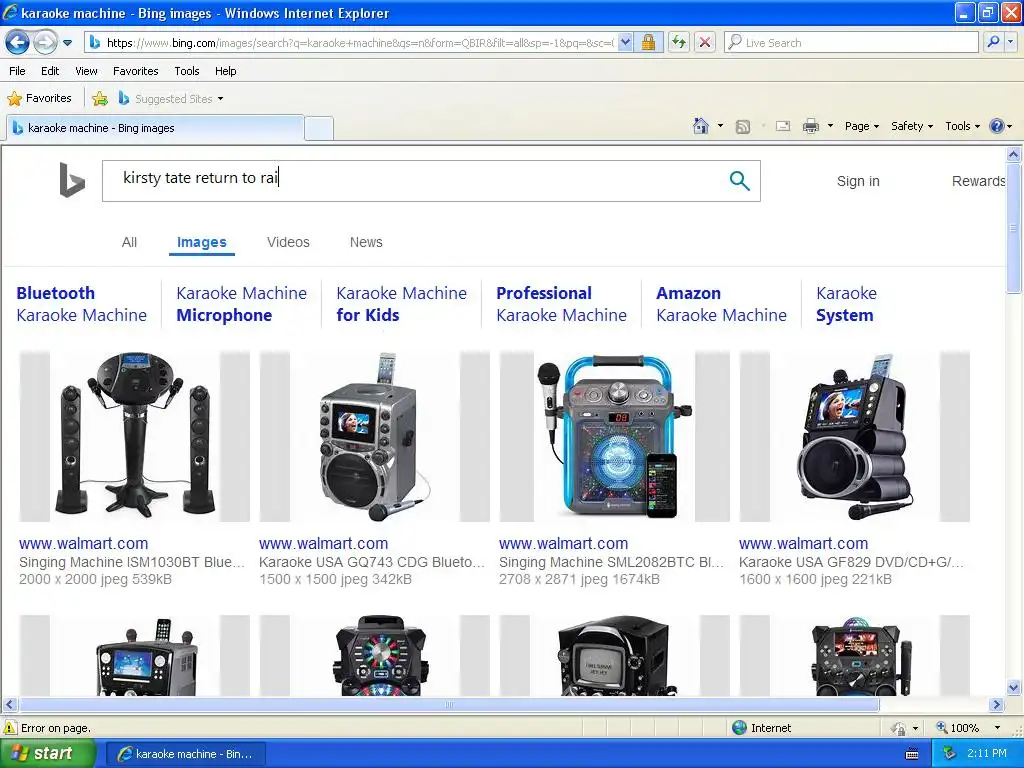1024x768 pixels.
Task: Open Singing Machine SML2082BTC image thumbnail
Action: (615, 436)
